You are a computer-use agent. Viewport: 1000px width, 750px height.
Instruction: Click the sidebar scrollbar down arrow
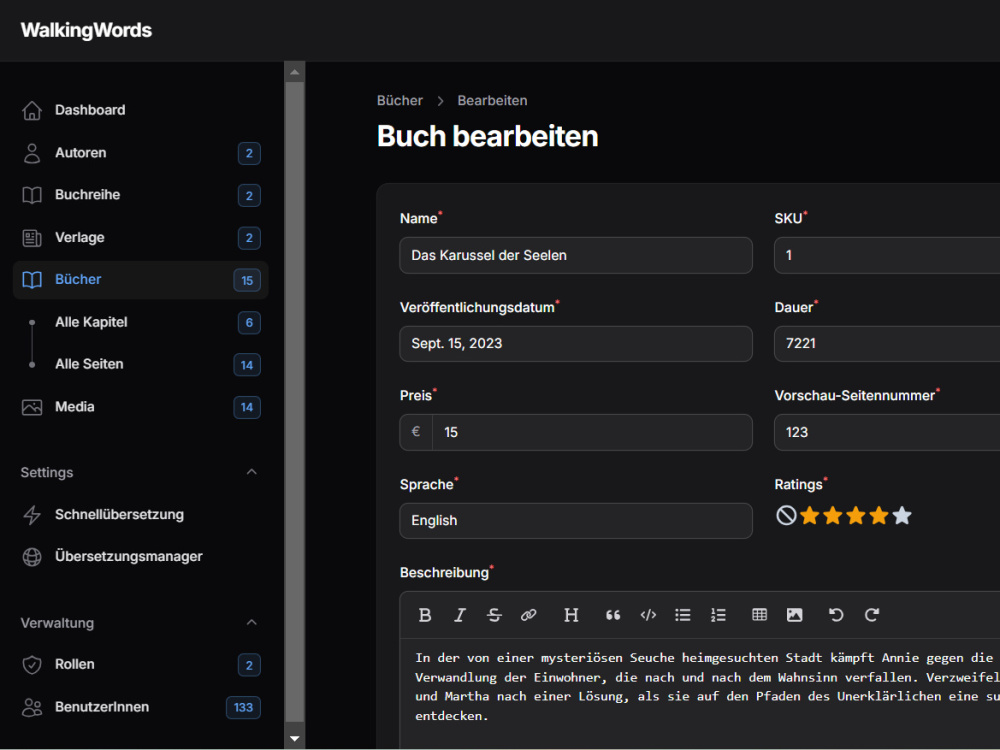[295, 739]
